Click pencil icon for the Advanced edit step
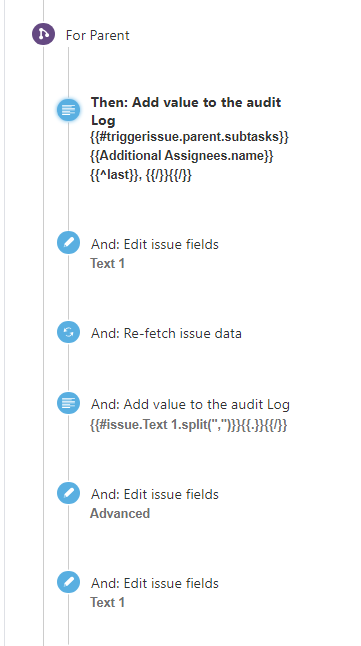 click(x=68, y=493)
